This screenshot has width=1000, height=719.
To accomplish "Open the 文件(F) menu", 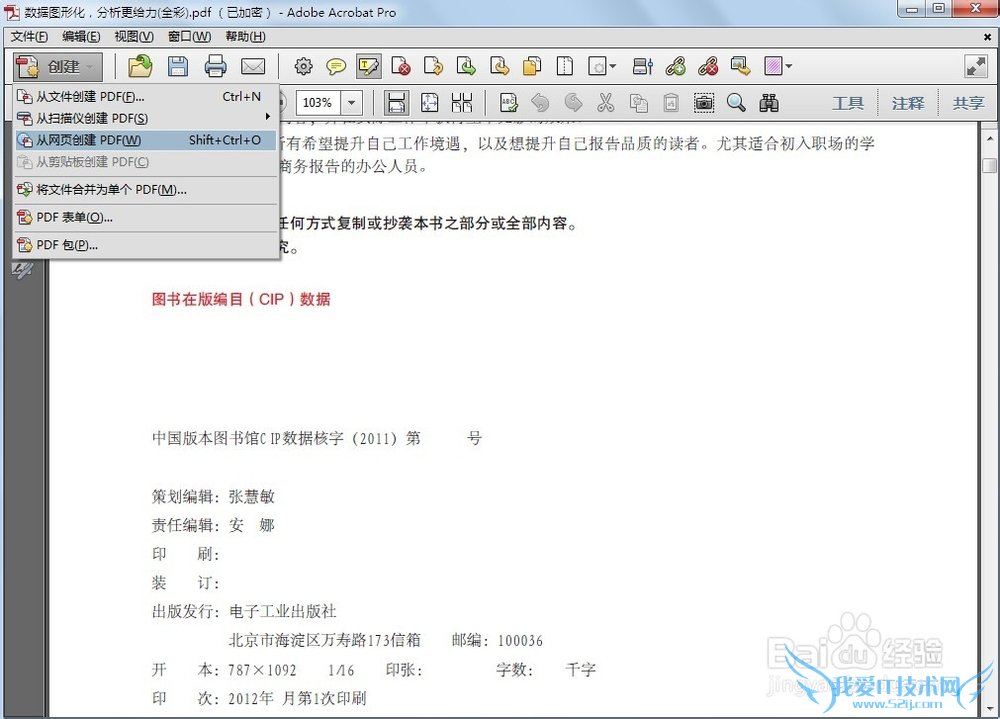I will click(x=29, y=37).
